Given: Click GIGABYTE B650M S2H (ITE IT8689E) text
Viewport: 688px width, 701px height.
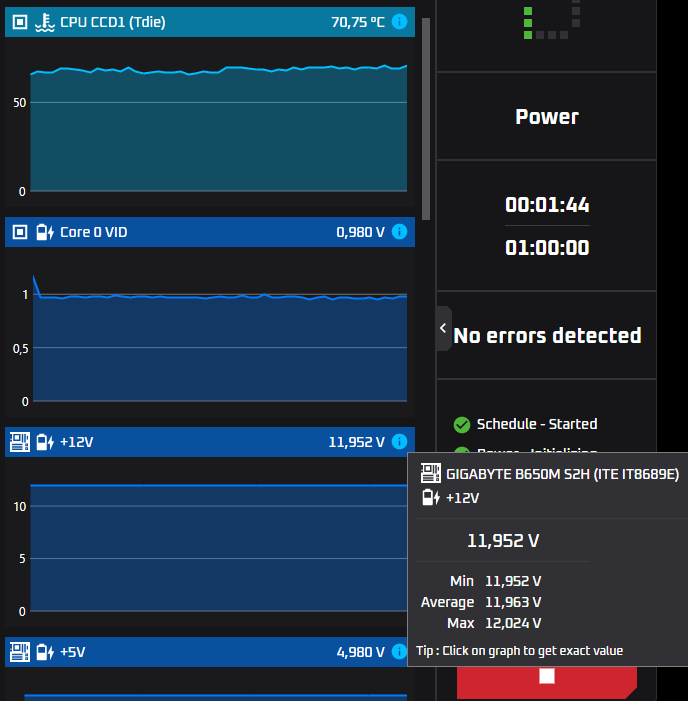Looking at the screenshot, I should 562,474.
